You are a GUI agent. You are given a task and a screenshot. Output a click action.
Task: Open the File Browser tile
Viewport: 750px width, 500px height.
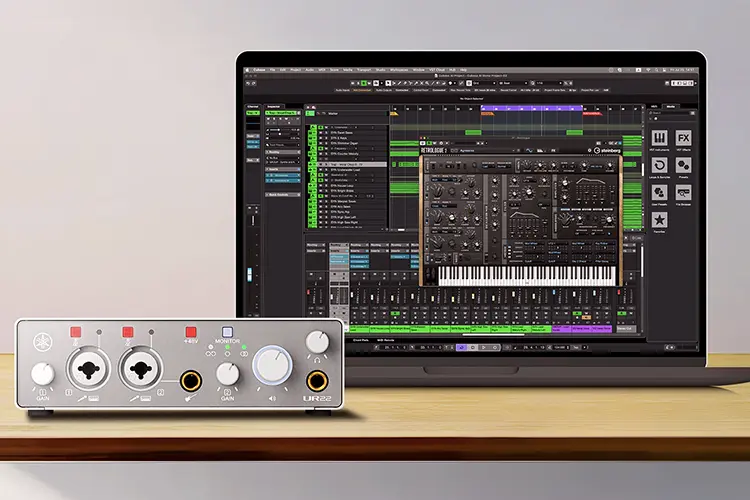click(x=683, y=193)
